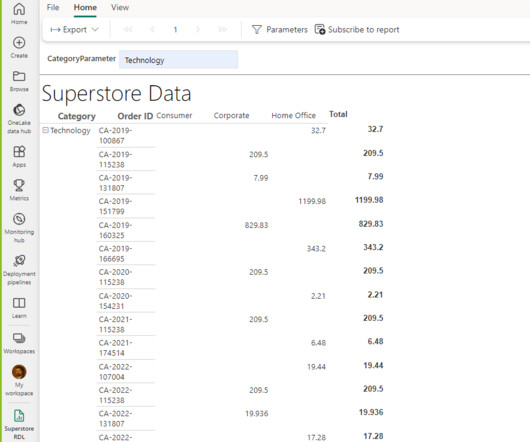Go to first page arrow

pos(127,29)
